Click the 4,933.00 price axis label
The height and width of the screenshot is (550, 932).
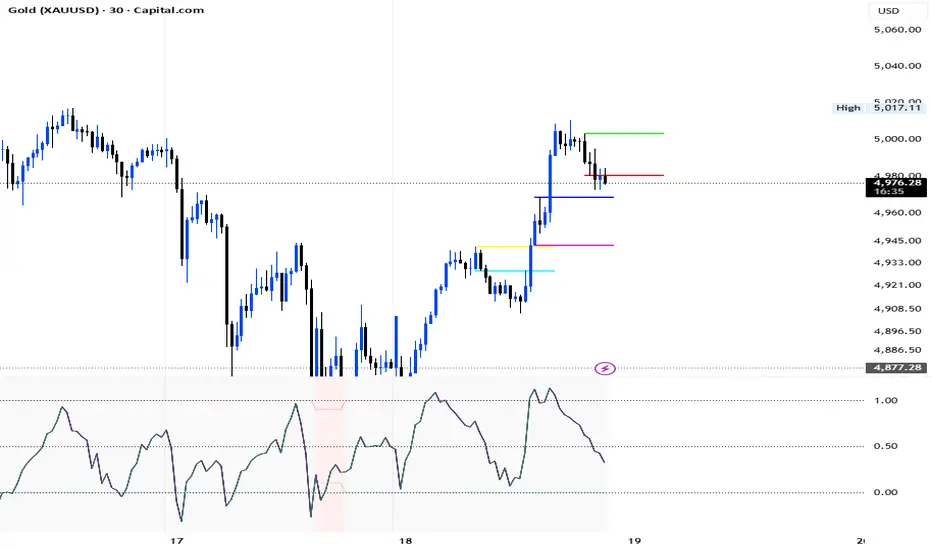click(897, 262)
